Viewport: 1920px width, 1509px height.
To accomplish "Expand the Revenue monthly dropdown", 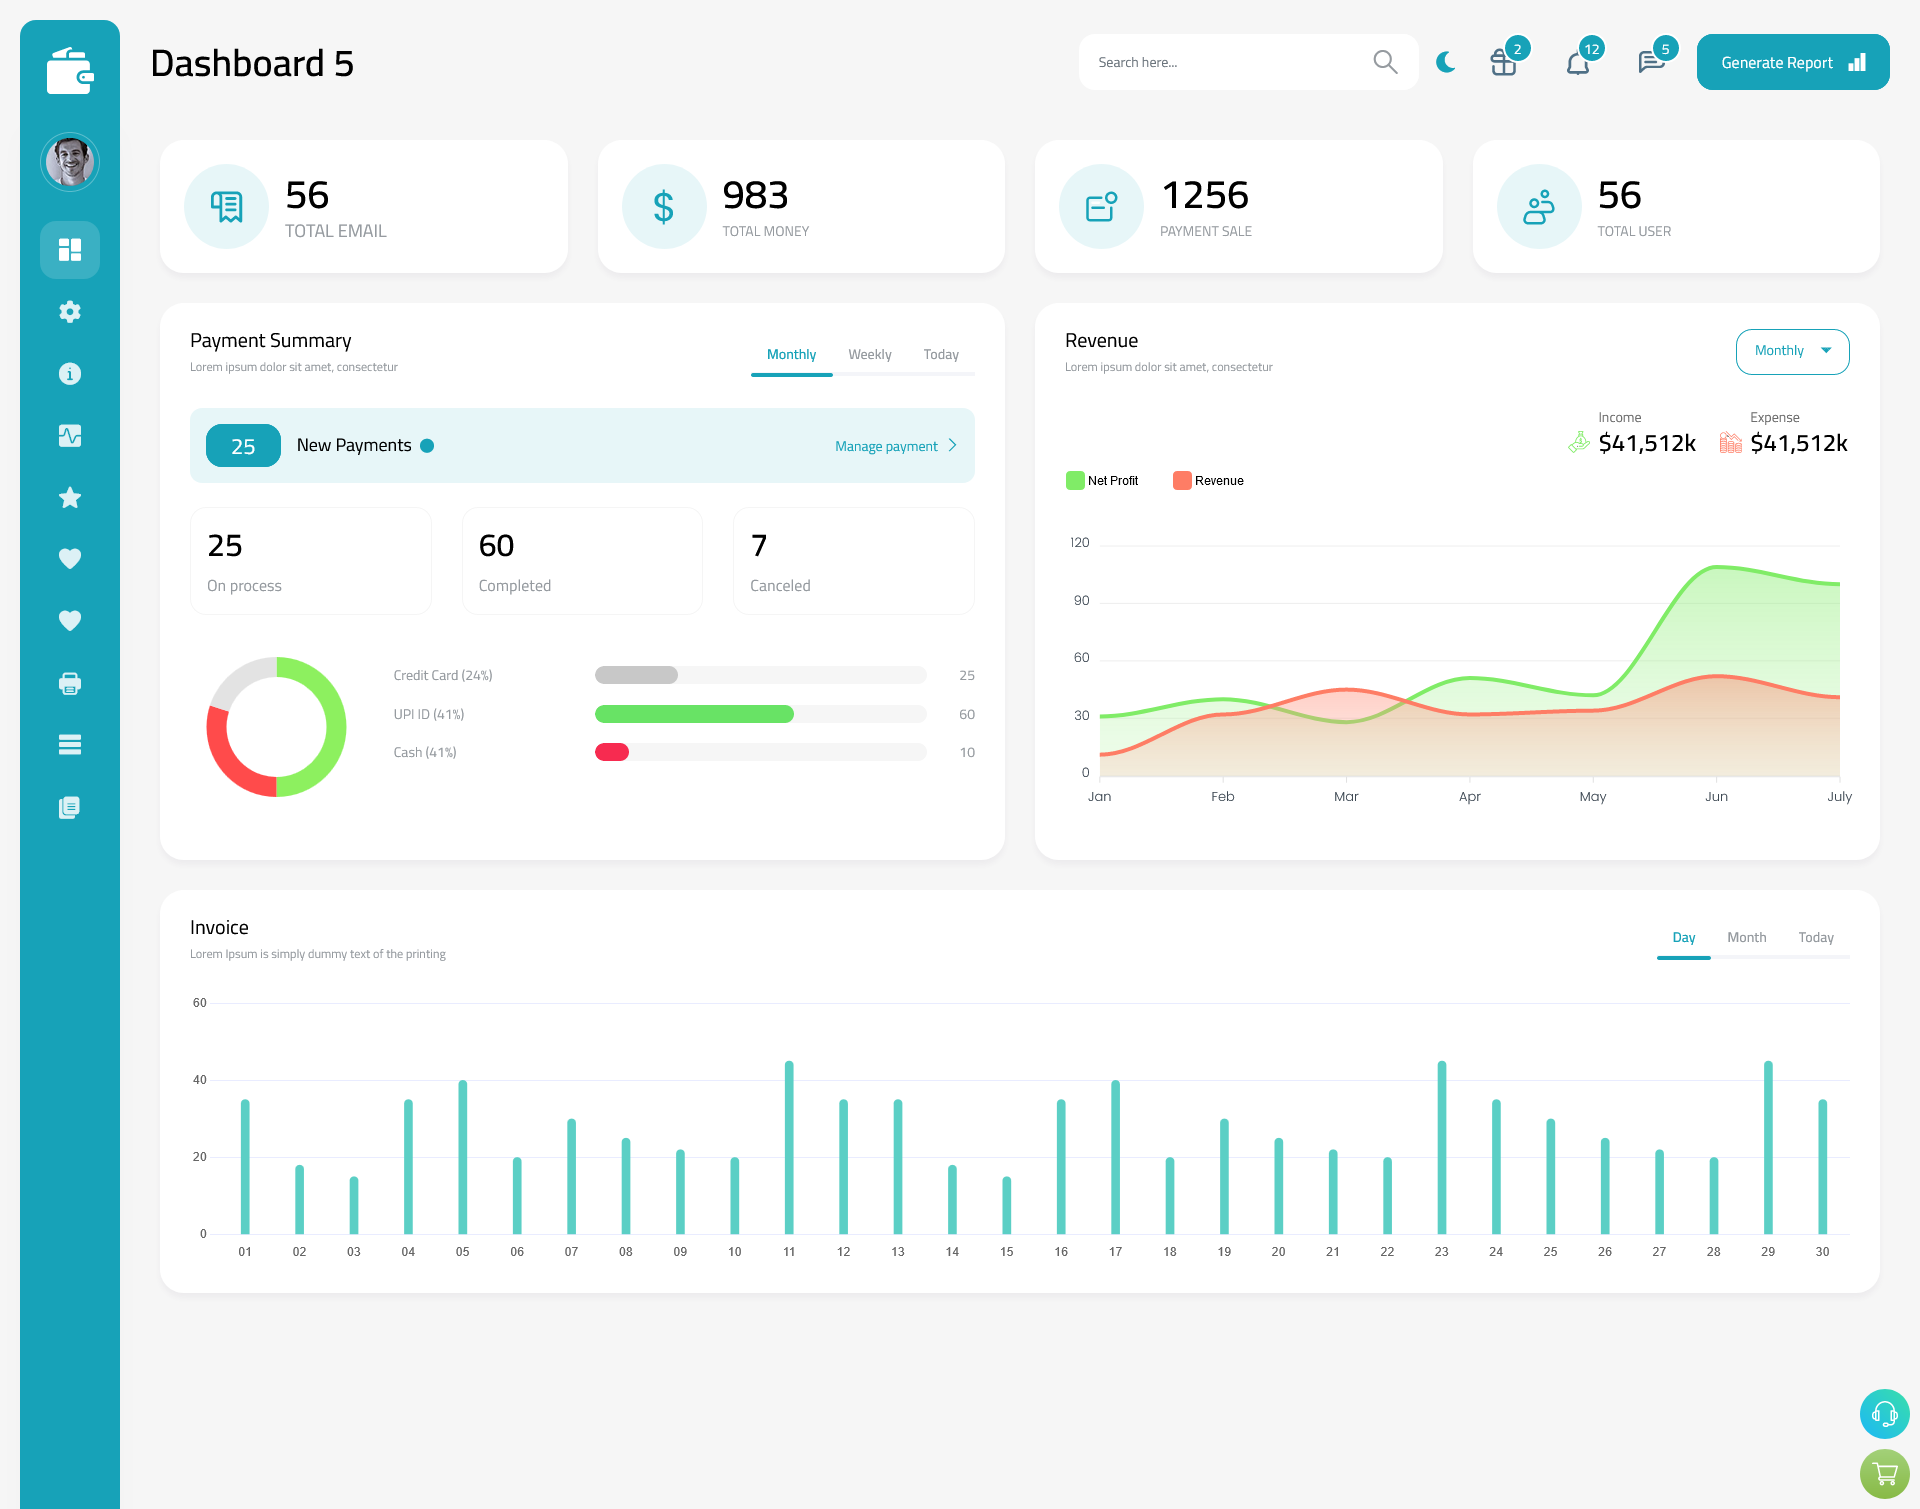I will point(1791,351).
